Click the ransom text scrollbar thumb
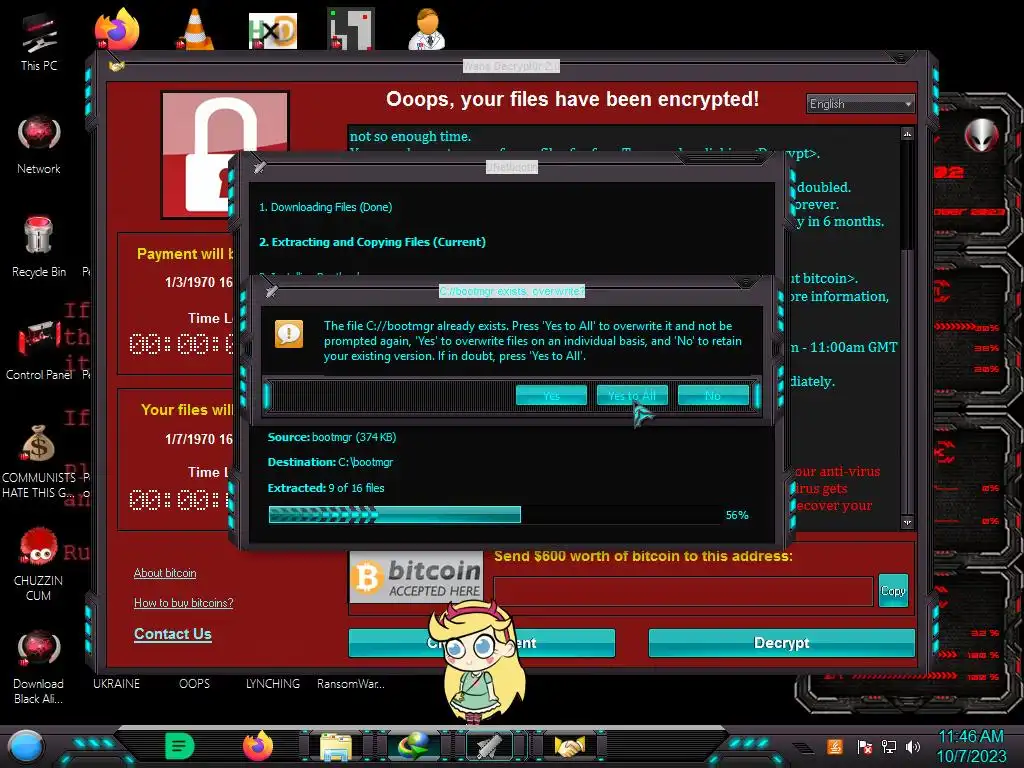The width and height of the screenshot is (1024, 768). pyautogui.click(x=907, y=195)
